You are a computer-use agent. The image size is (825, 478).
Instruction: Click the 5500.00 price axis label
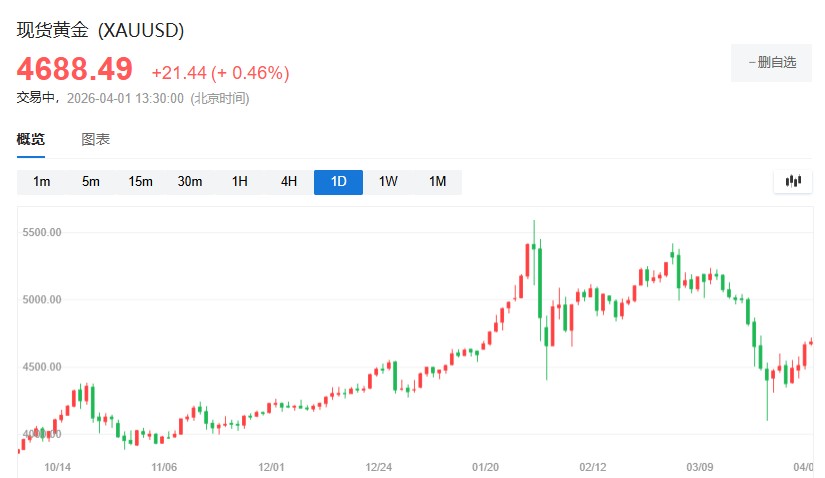(41, 232)
